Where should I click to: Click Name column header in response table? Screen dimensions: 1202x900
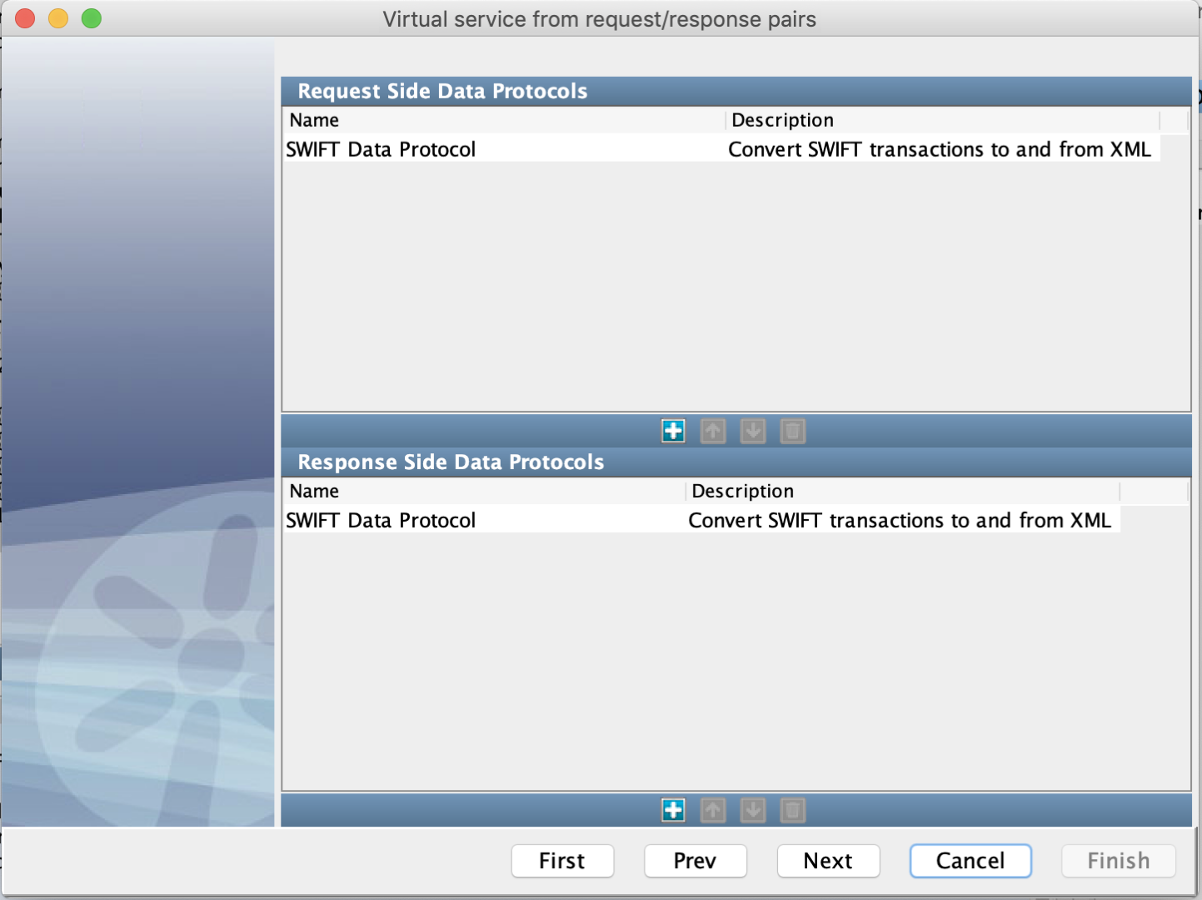[484, 491]
